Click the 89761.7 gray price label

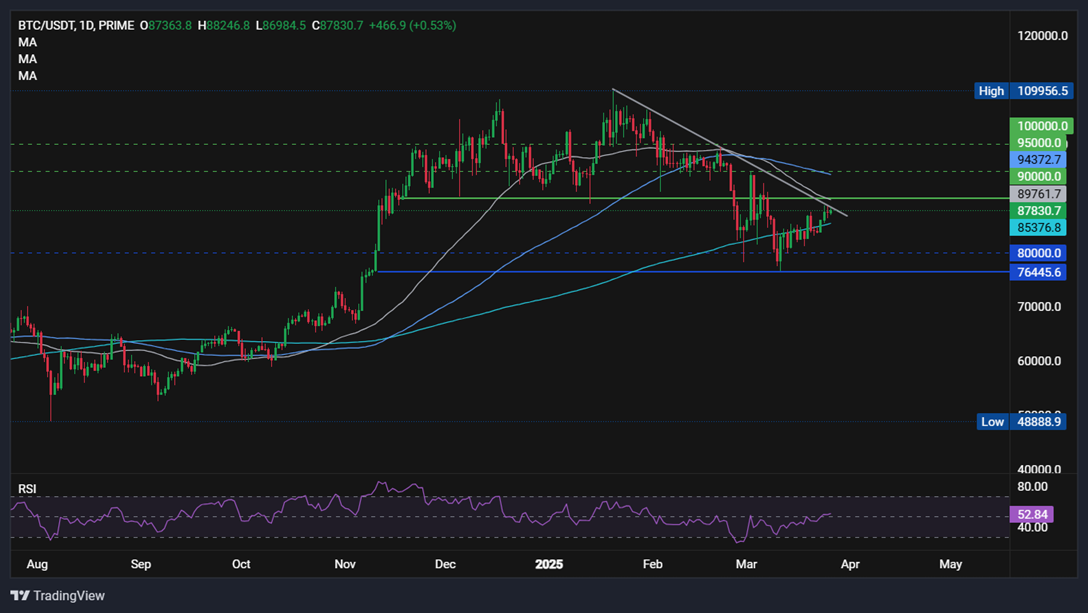pos(1038,194)
